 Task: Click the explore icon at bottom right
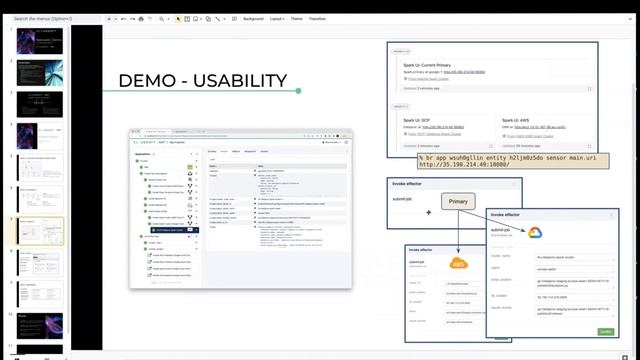pyautogui.click(x=624, y=358)
